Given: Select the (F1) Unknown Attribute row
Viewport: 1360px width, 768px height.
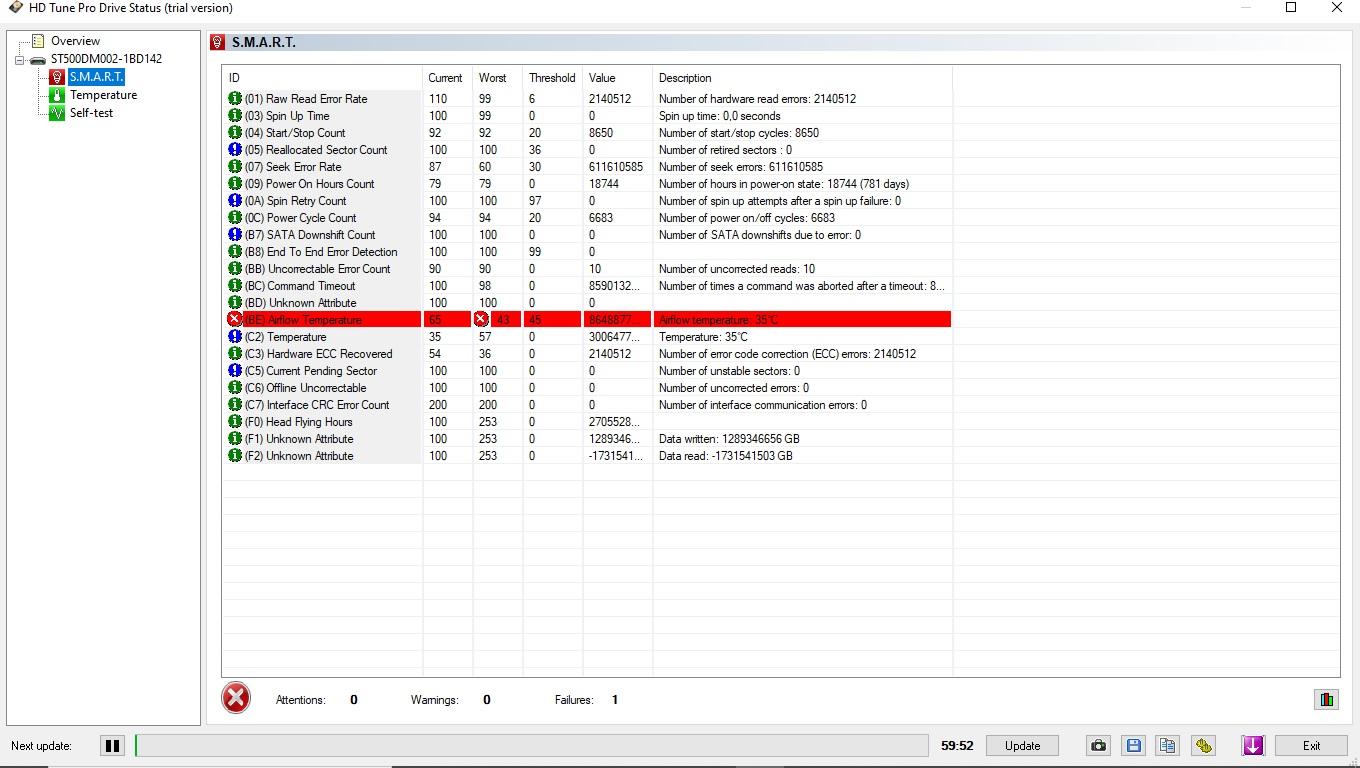Looking at the screenshot, I should pyautogui.click(x=587, y=439).
